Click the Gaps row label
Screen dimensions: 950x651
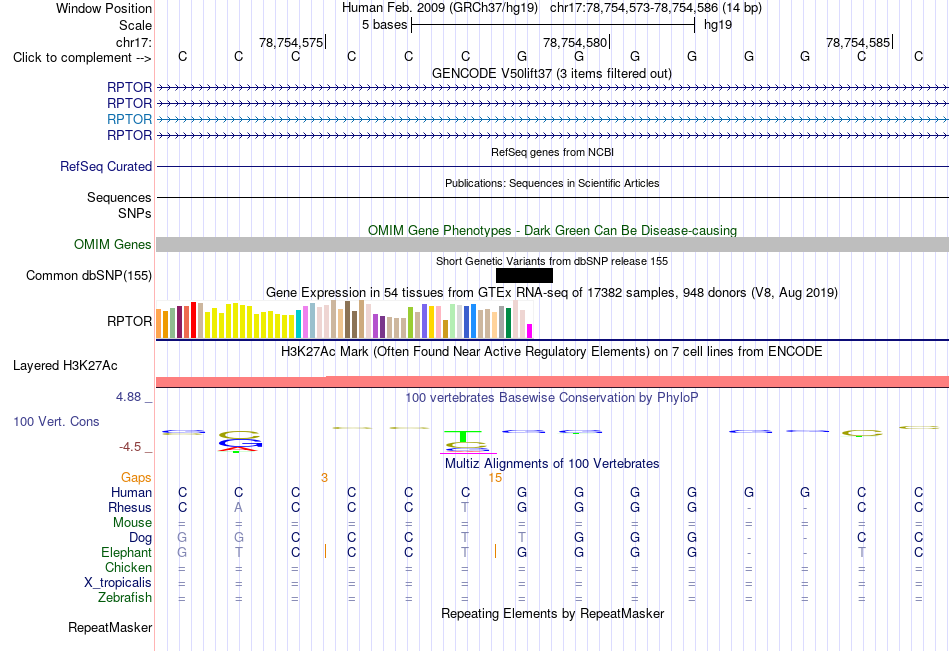[136, 478]
